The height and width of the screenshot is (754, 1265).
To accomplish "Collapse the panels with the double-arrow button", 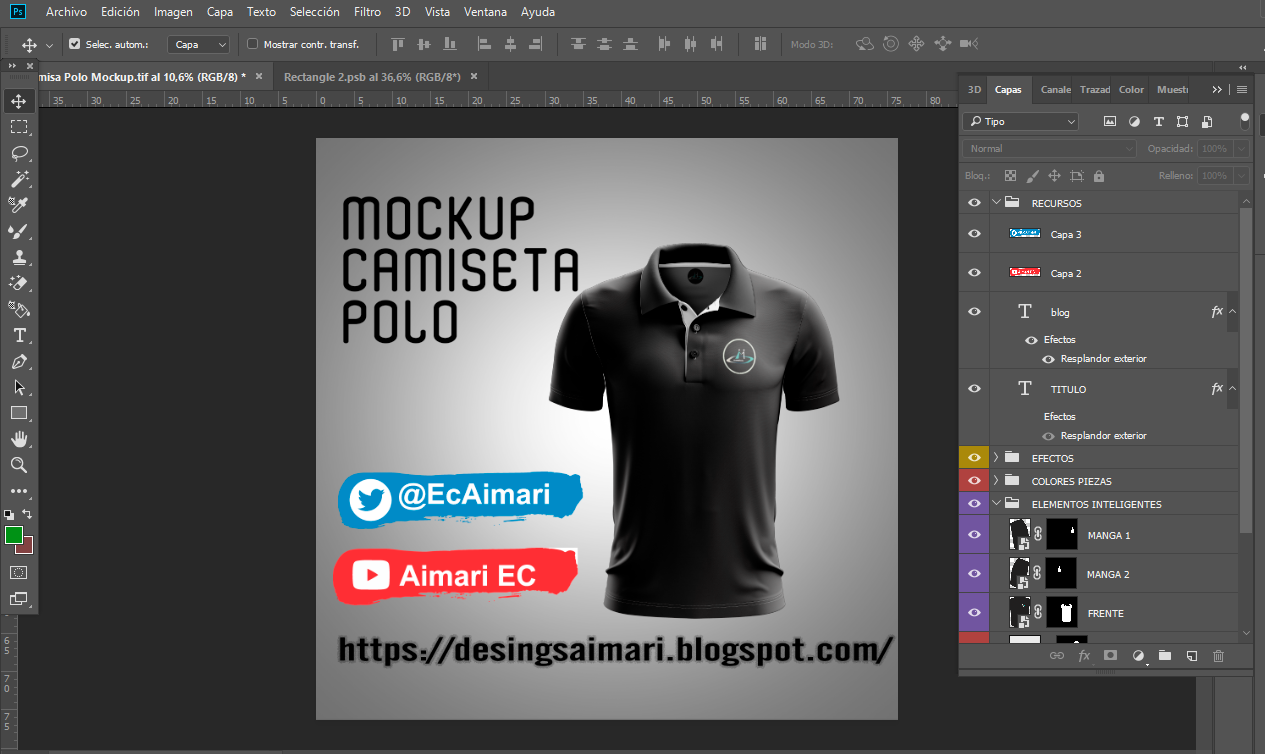I will (1216, 89).
